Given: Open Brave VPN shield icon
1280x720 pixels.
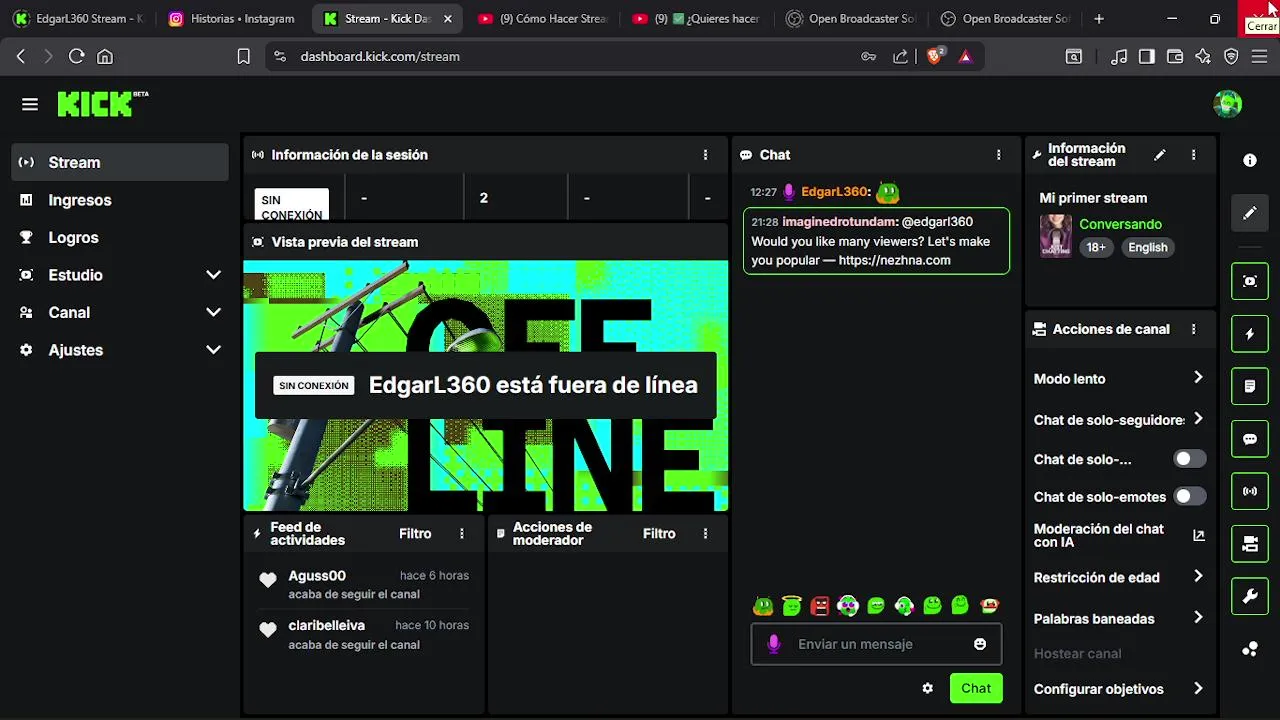Looking at the screenshot, I should coord(1231,57).
